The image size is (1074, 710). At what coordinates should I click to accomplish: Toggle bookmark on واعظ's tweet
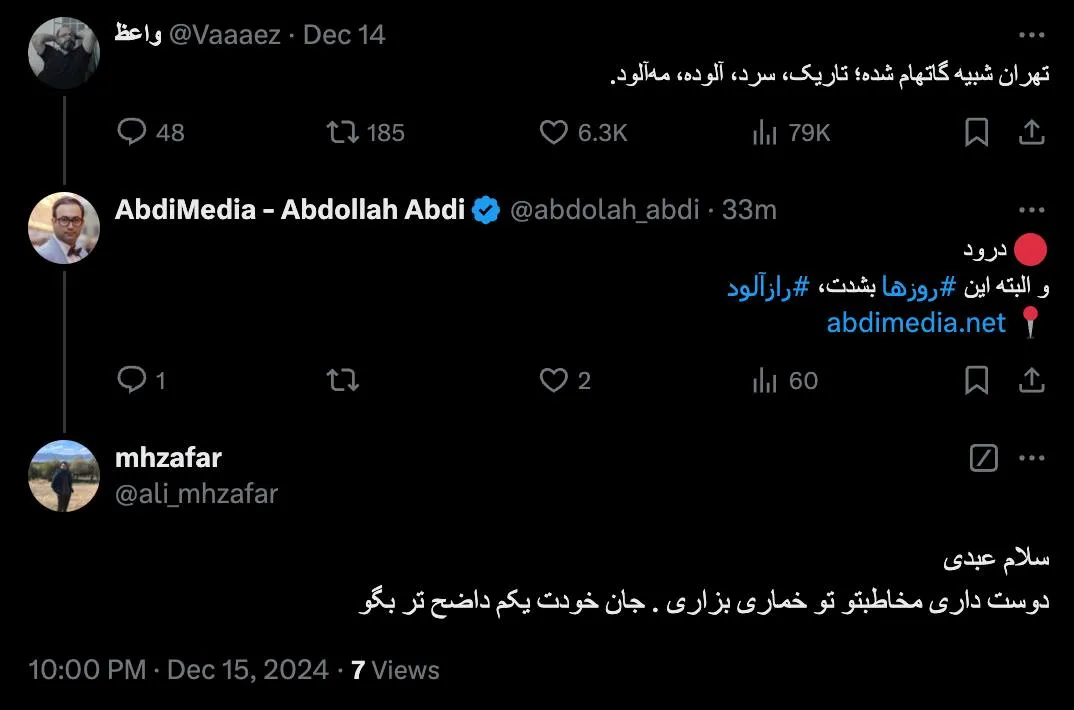[x=977, y=131]
